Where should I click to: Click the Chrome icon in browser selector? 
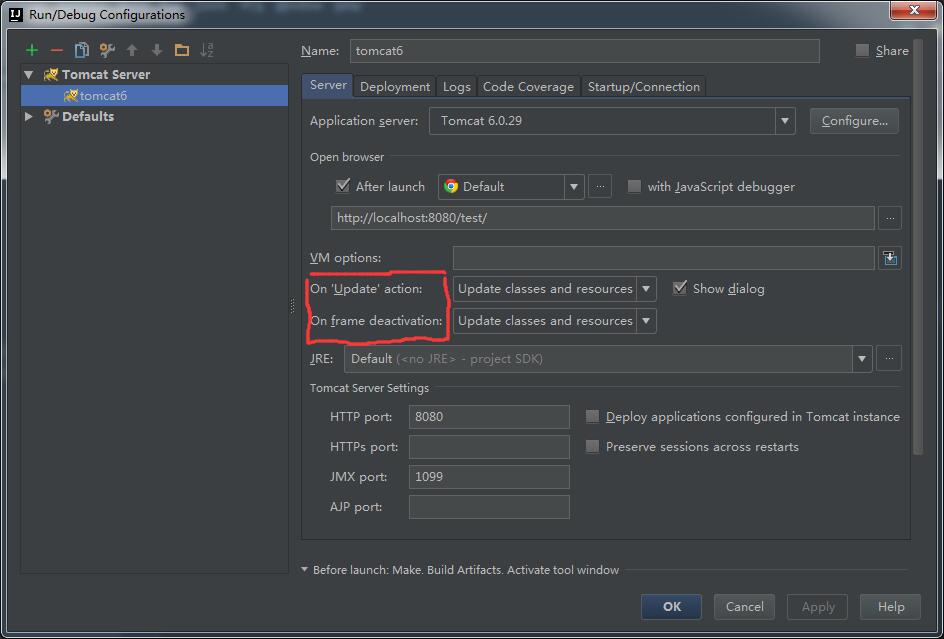(451, 187)
